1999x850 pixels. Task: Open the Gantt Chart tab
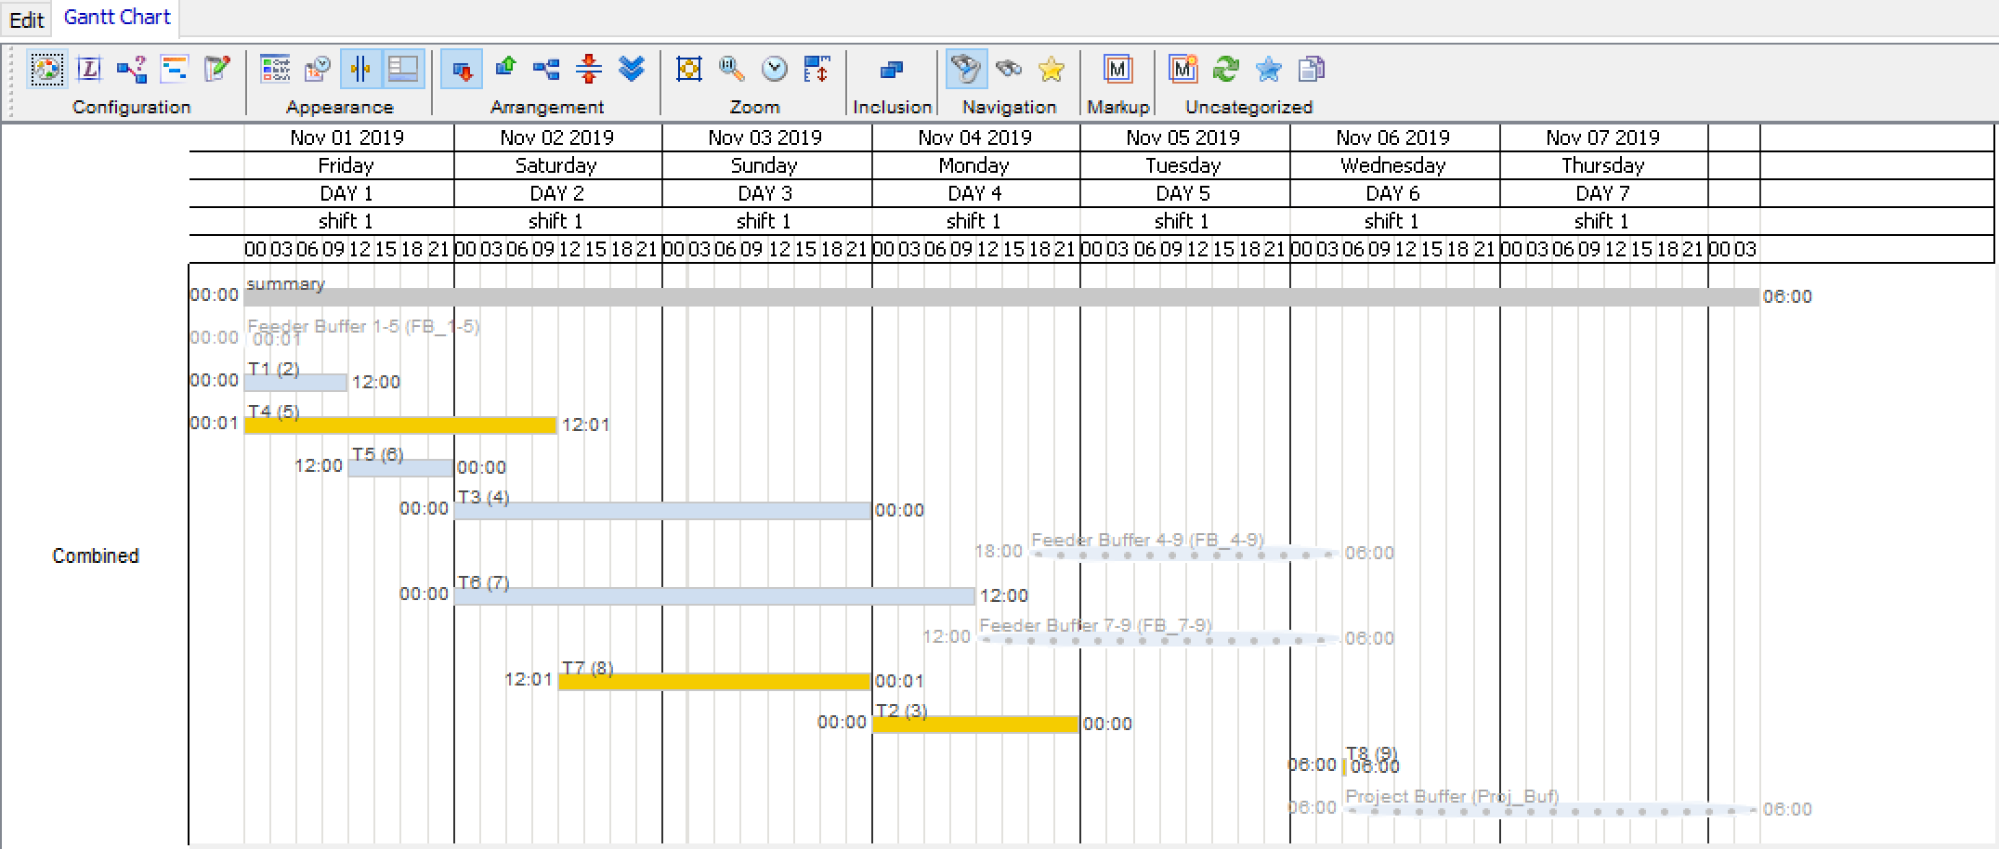point(117,17)
